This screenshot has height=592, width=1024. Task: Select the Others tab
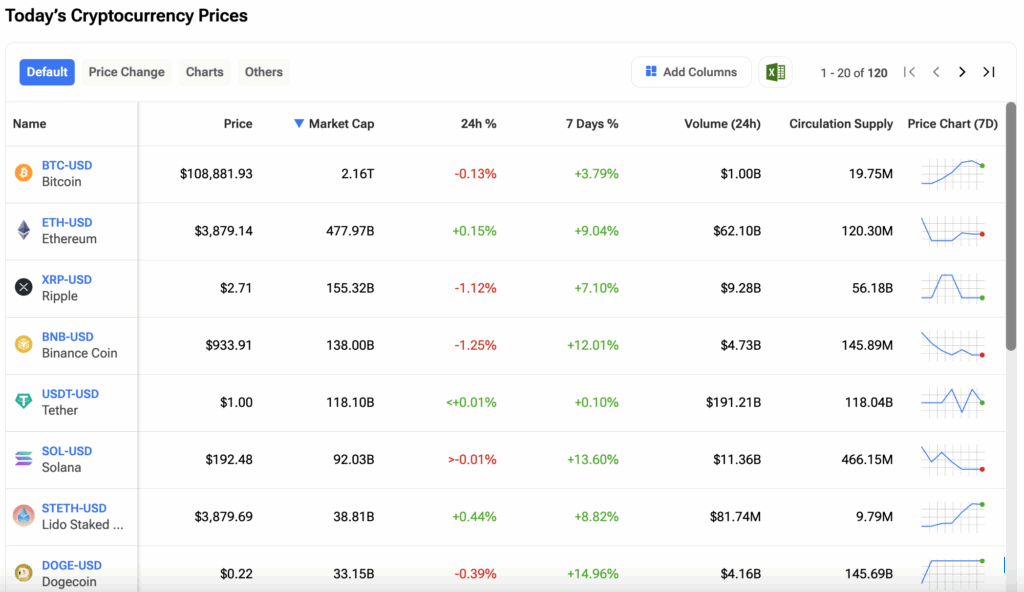click(x=264, y=72)
